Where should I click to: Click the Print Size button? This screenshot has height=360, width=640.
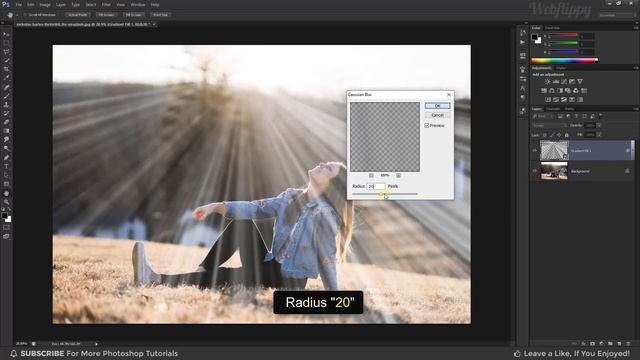[x=160, y=15]
